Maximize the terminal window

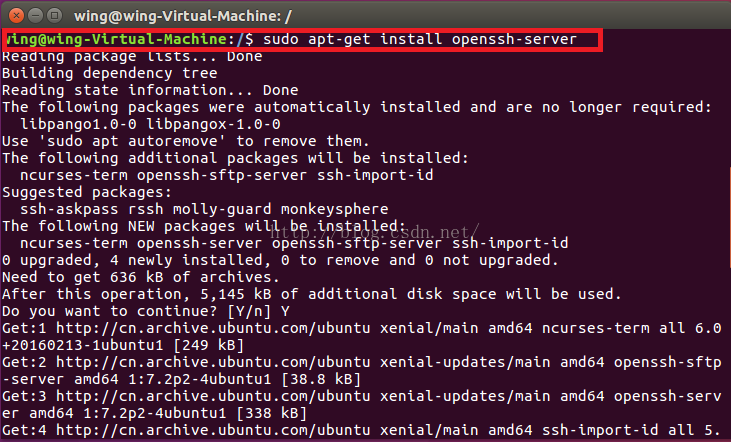point(55,16)
